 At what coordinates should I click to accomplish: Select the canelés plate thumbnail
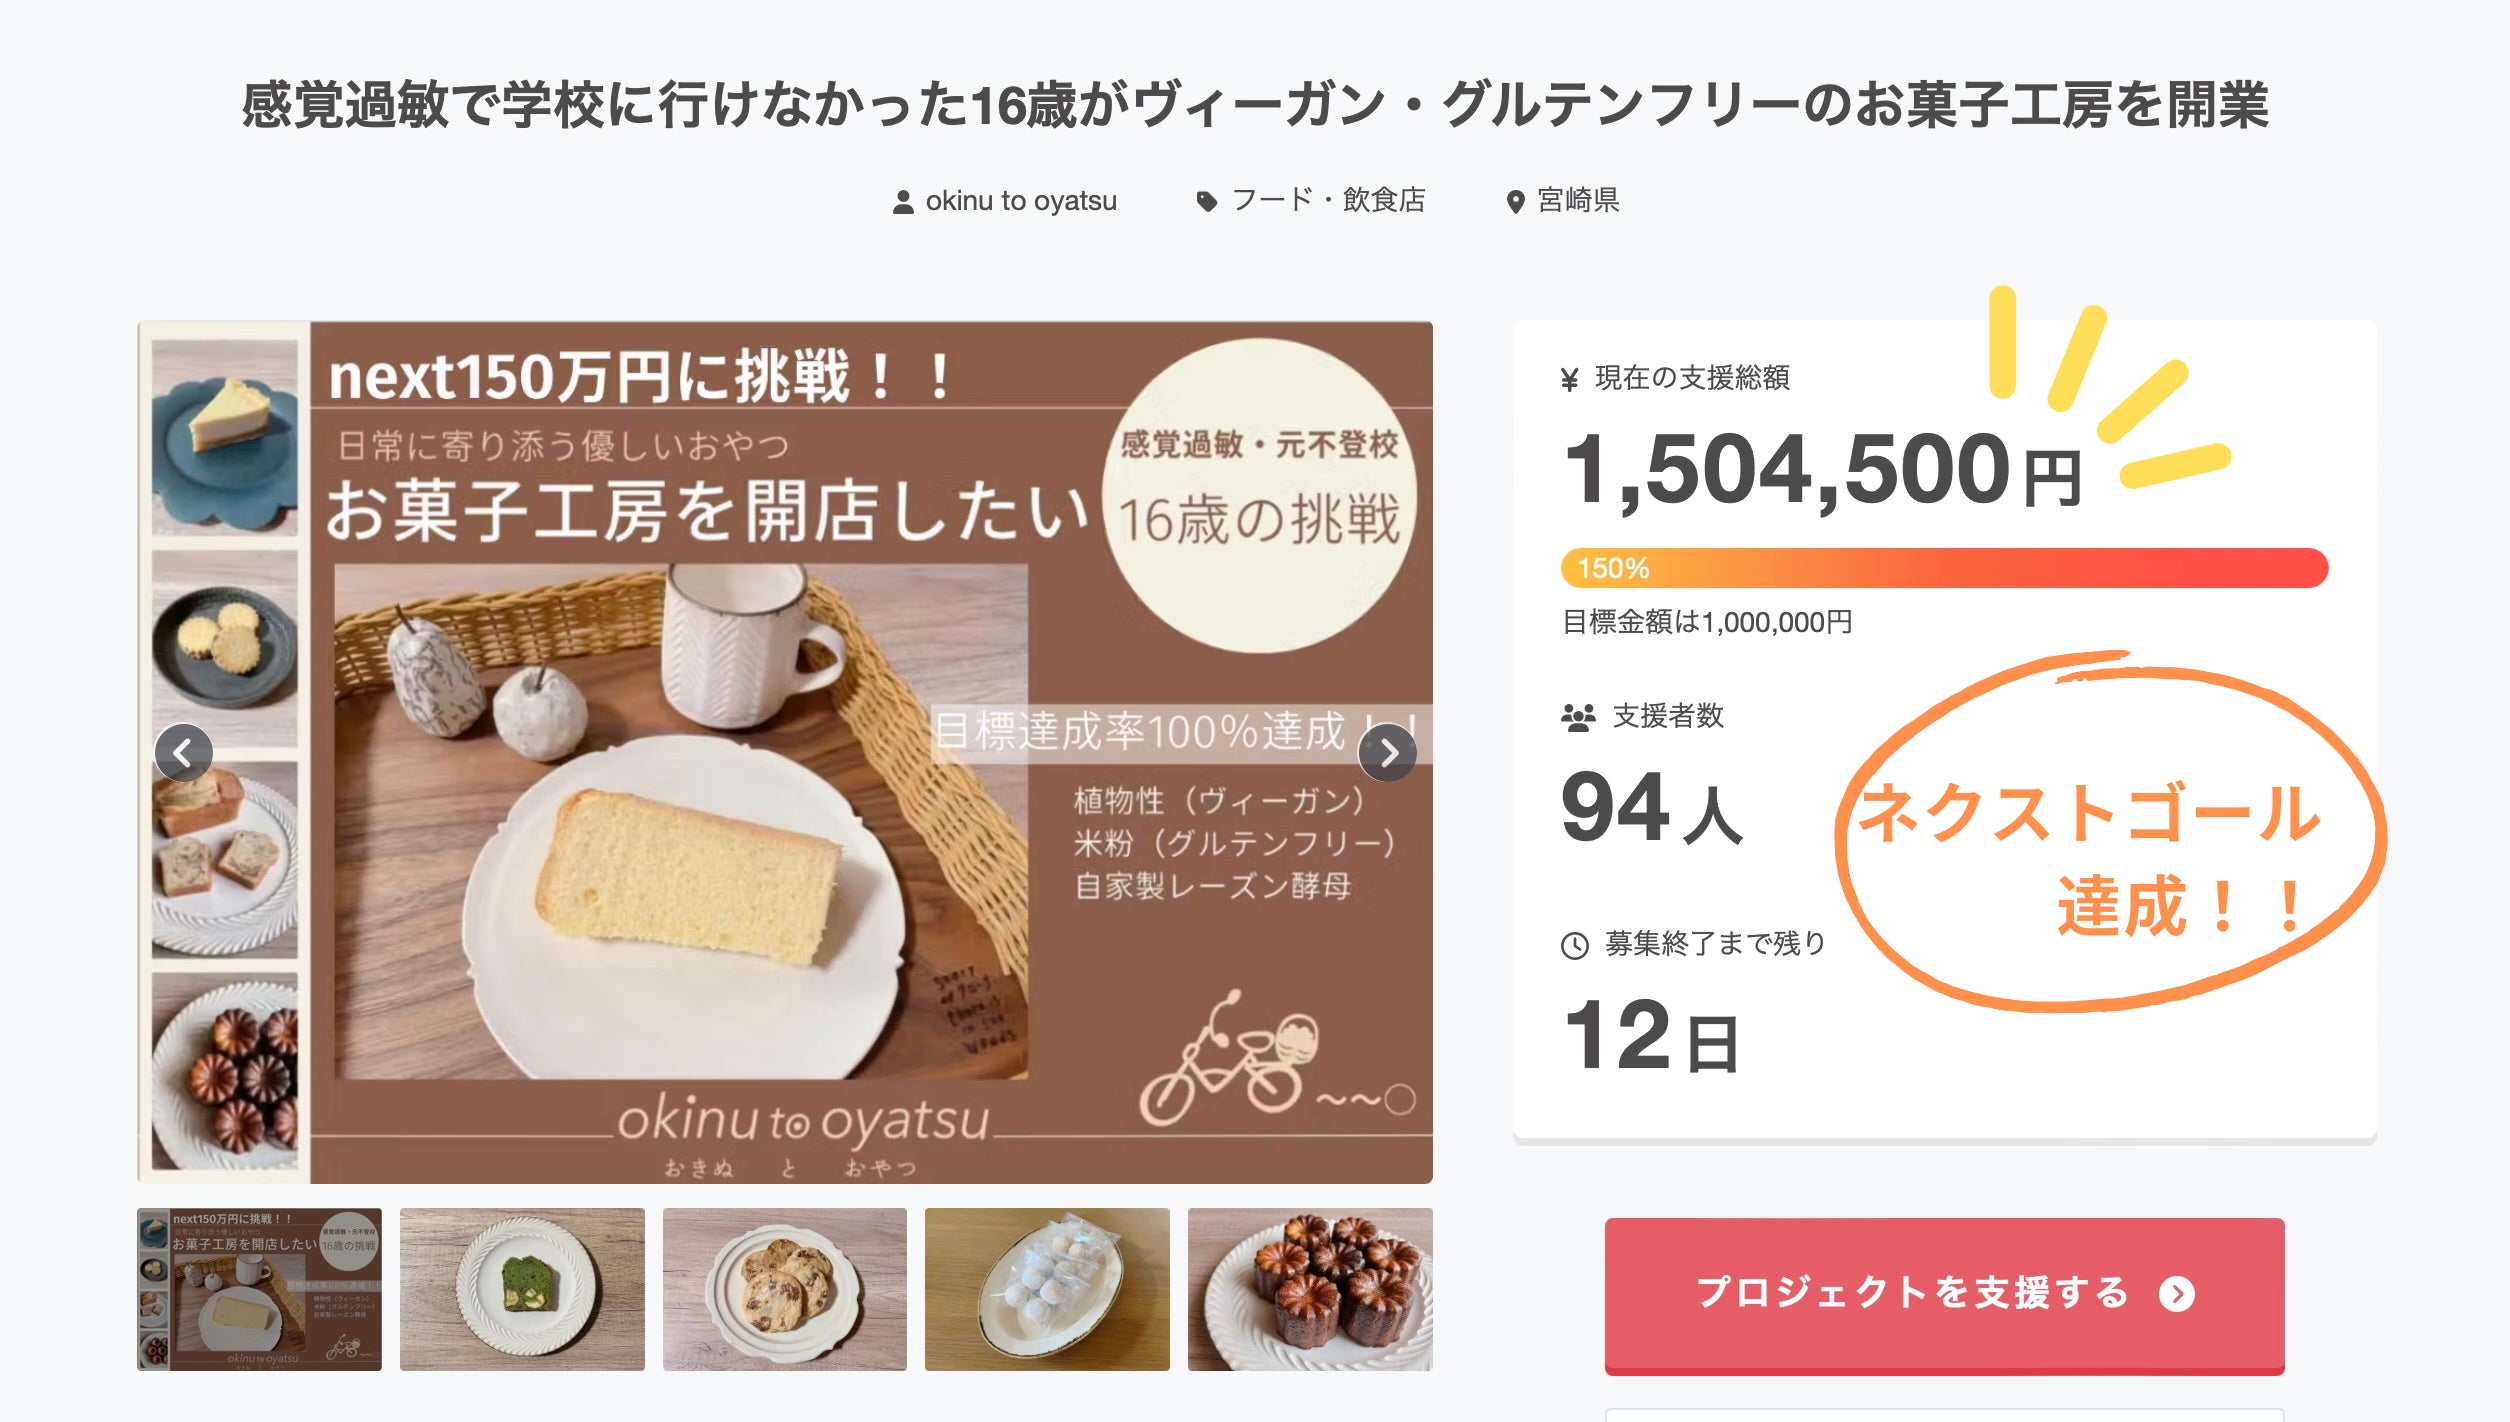(1310, 1288)
